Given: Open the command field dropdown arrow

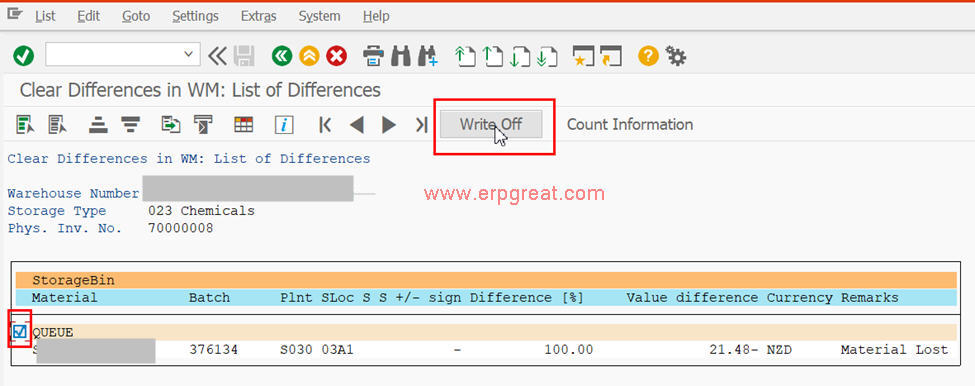Looking at the screenshot, I should tap(188, 55).
